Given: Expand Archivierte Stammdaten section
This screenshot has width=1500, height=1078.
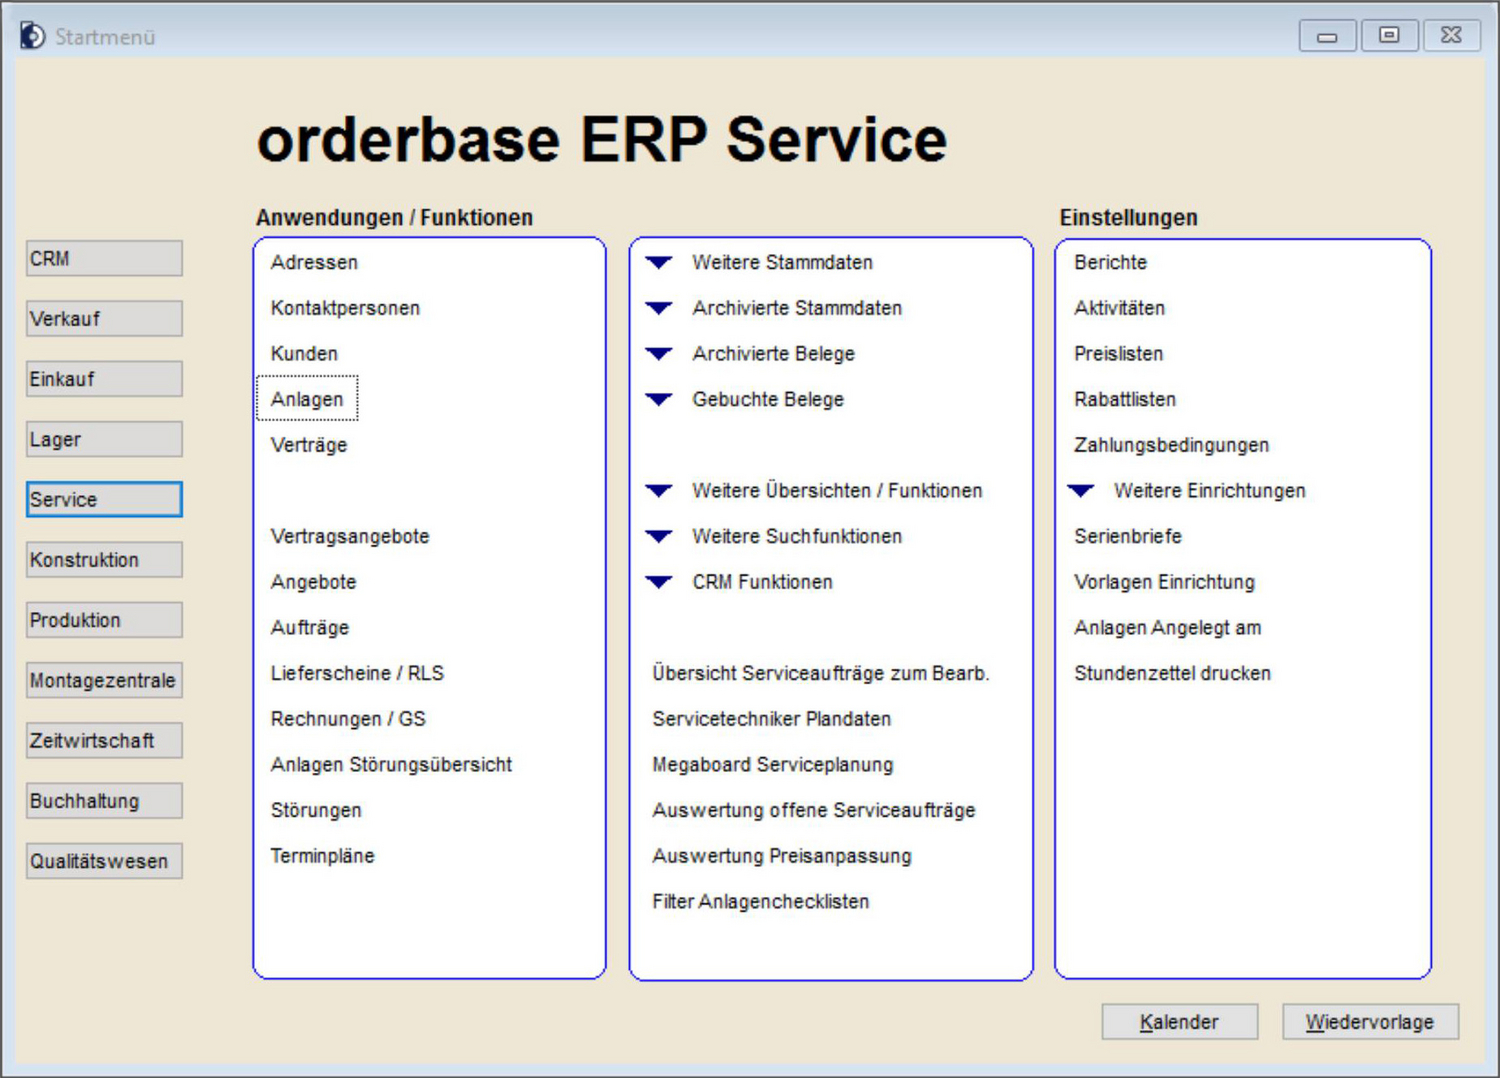Looking at the screenshot, I should point(659,308).
